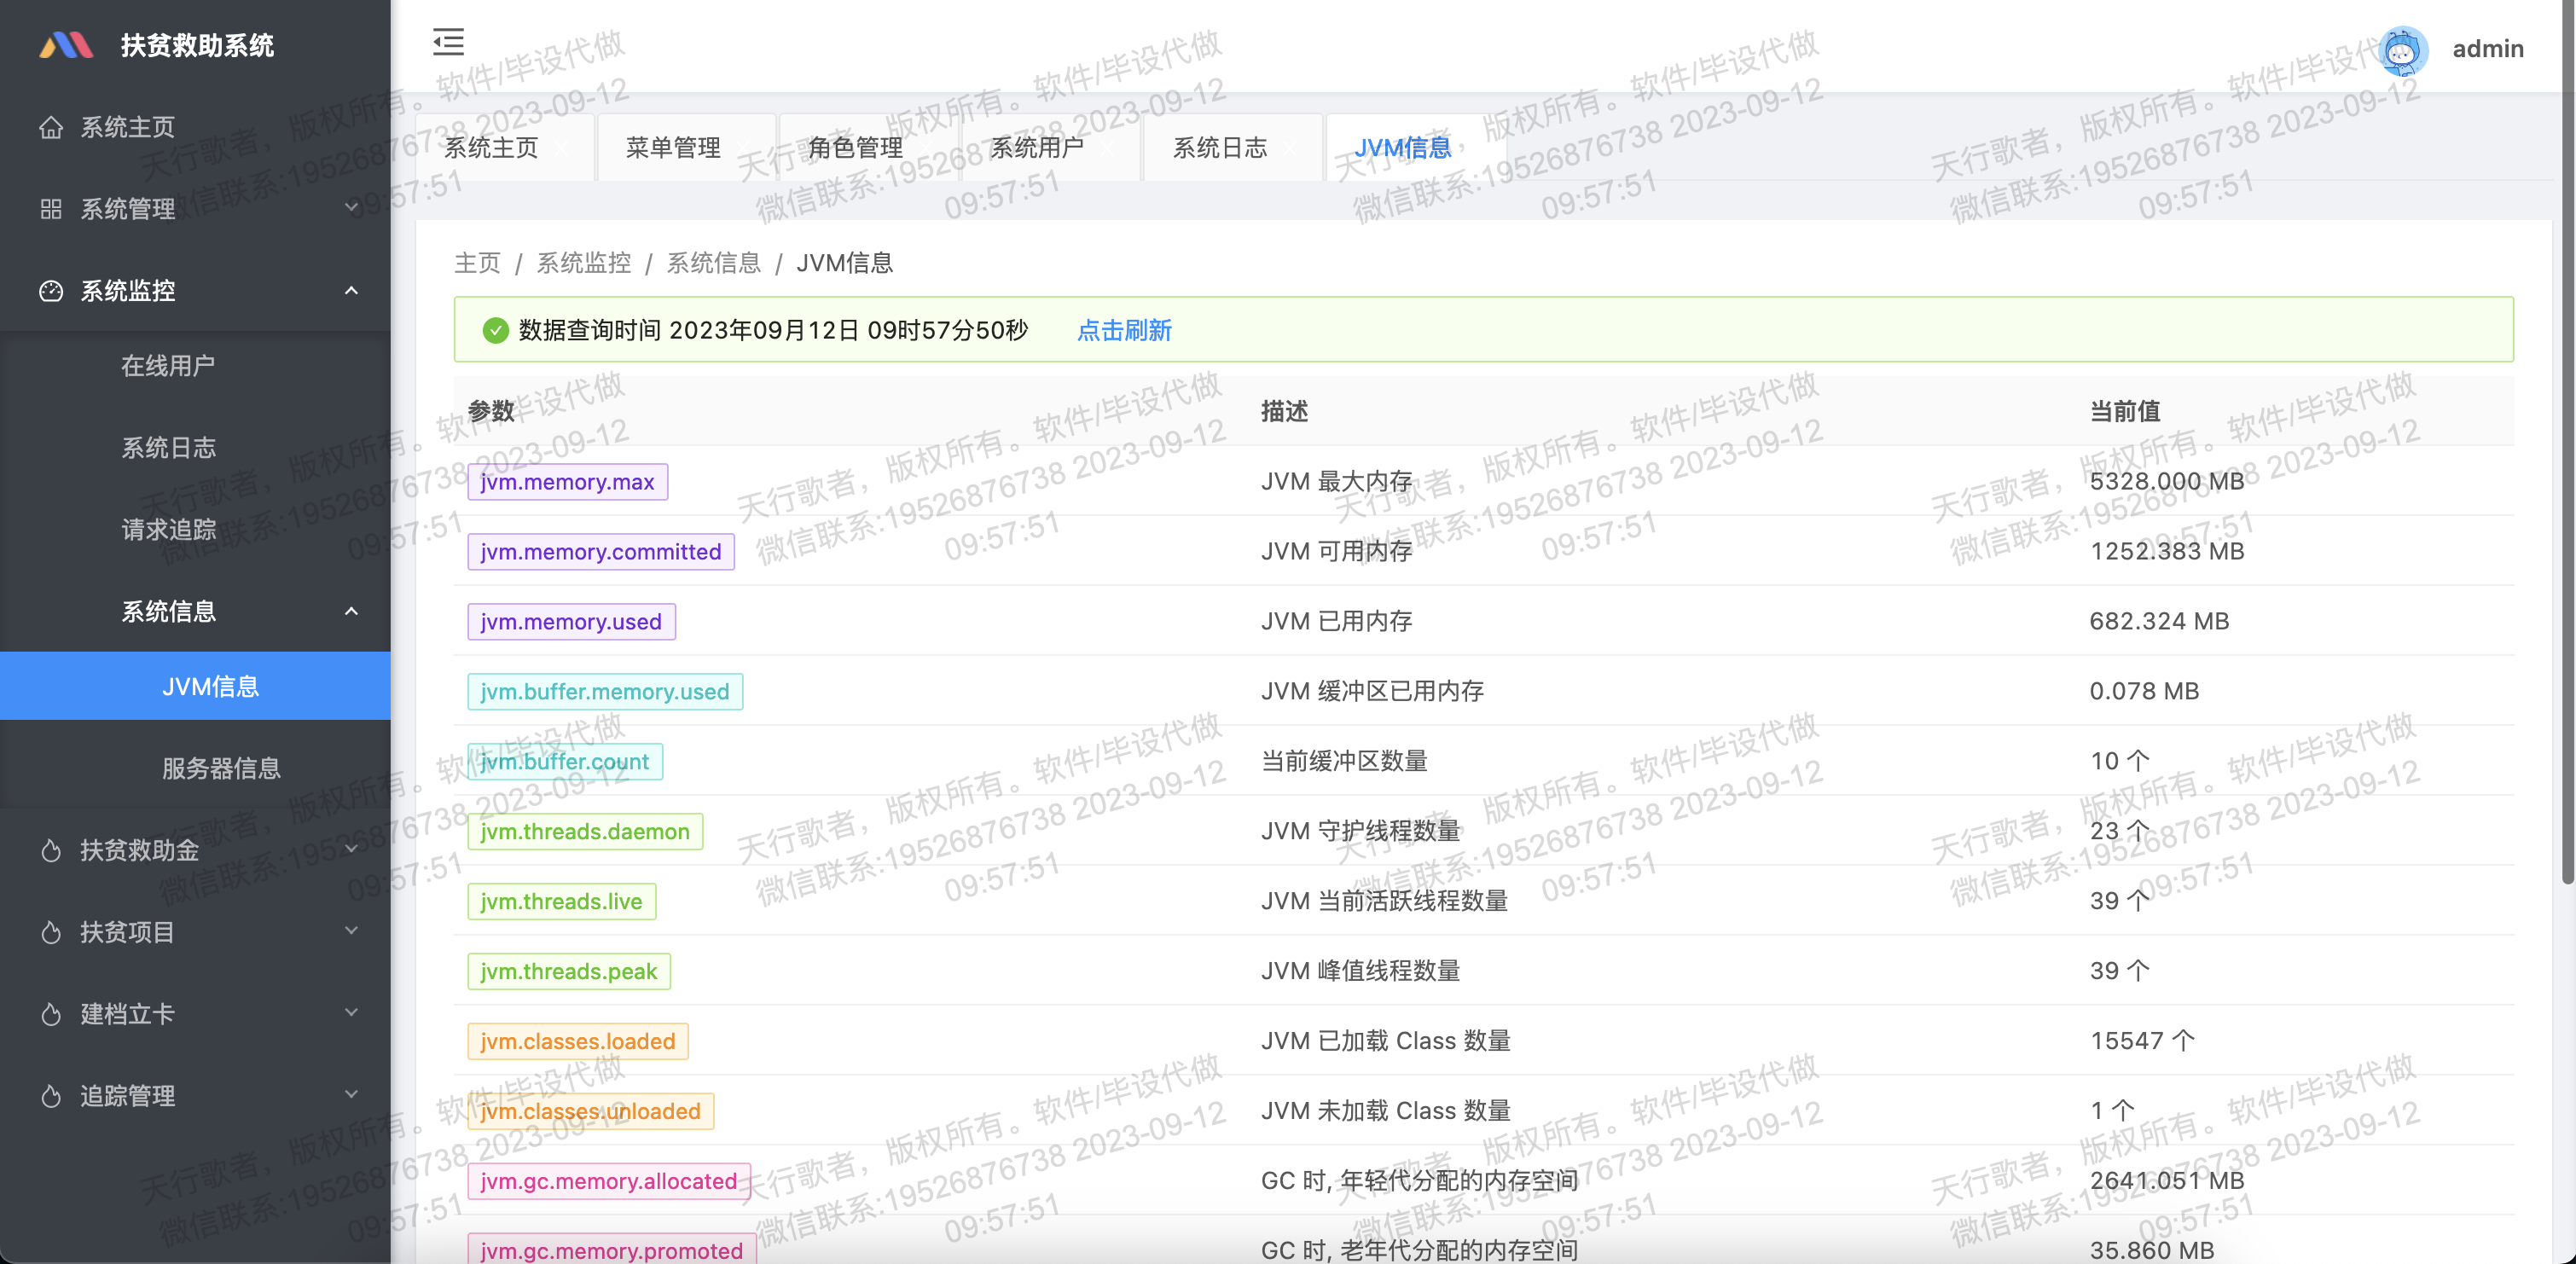The width and height of the screenshot is (2576, 1264).
Task: Click the dashboard icon beside 系统监控
Action: [x=51, y=291]
